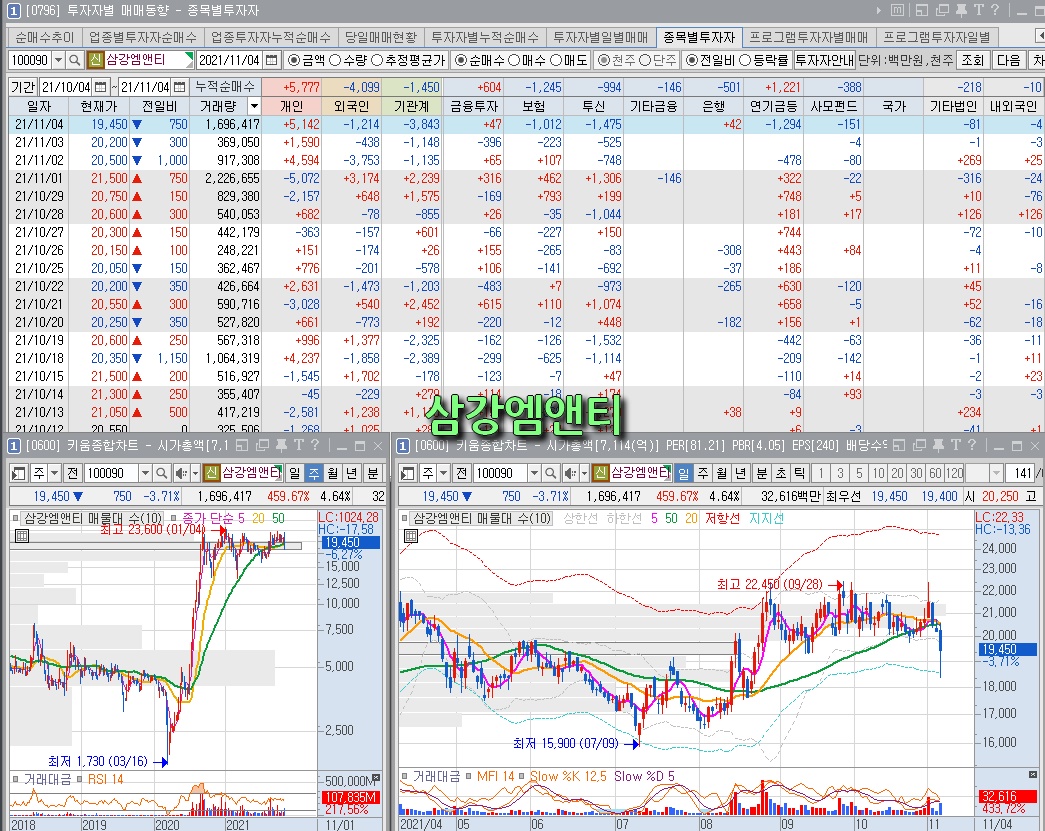This screenshot has height=831, width=1045.
Task: Click the screen-number 1 badge of window 0796
Action: [x=13, y=11]
